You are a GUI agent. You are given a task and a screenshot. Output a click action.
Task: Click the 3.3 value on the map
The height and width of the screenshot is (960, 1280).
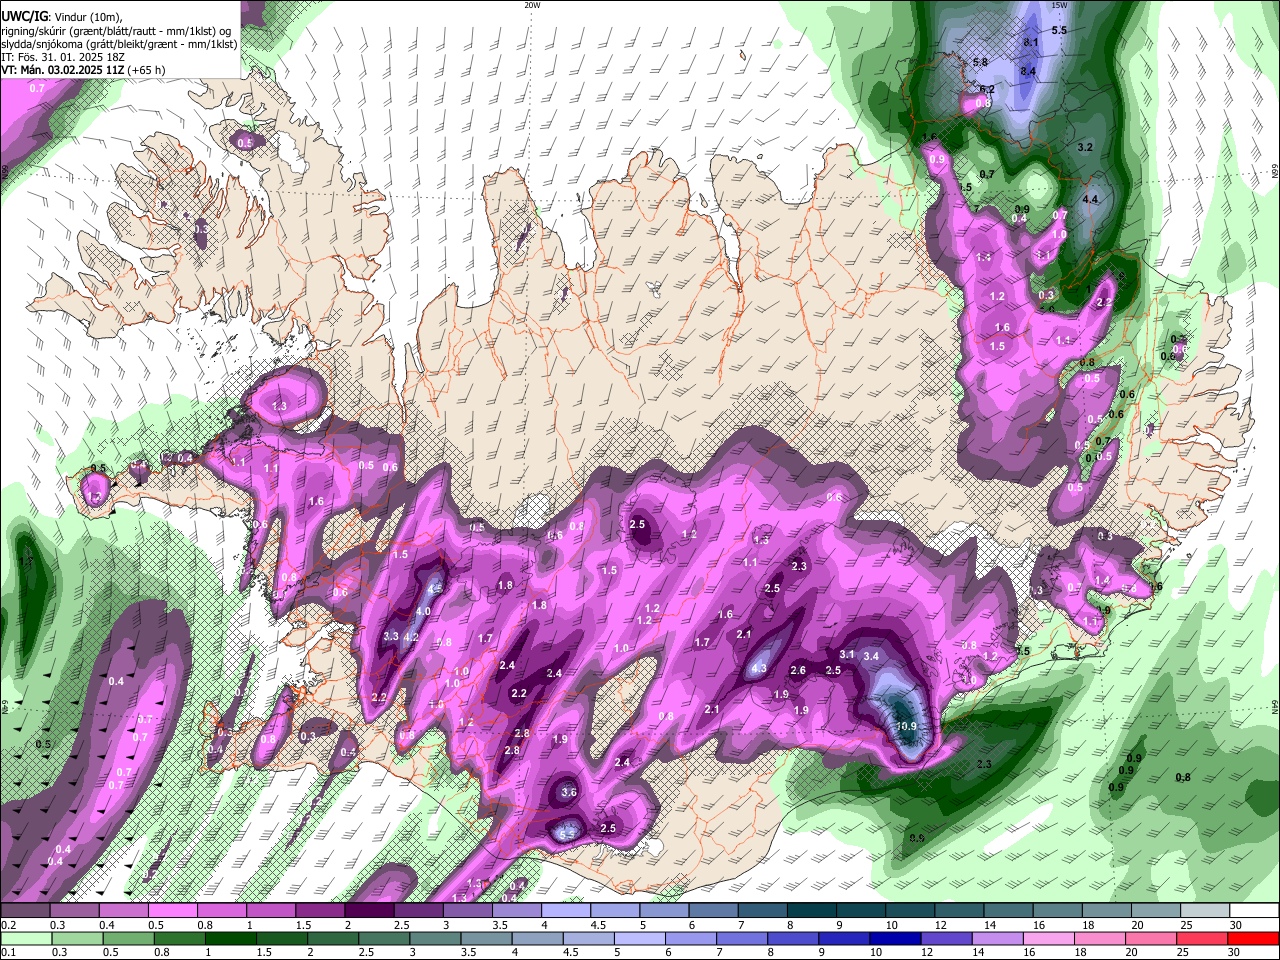point(391,636)
